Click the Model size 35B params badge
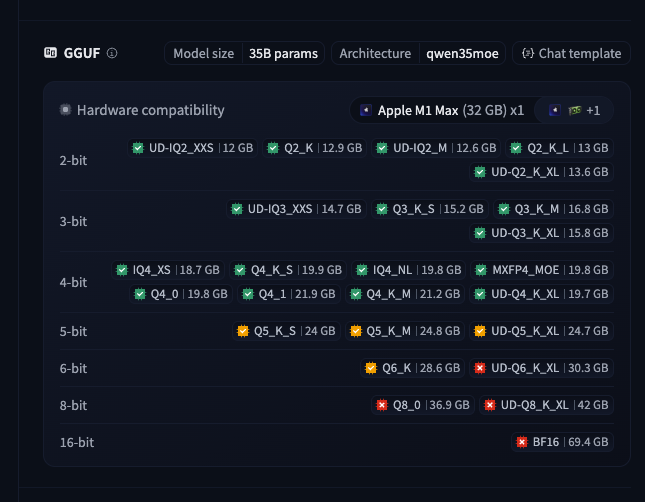The image size is (645, 502). click(245, 53)
